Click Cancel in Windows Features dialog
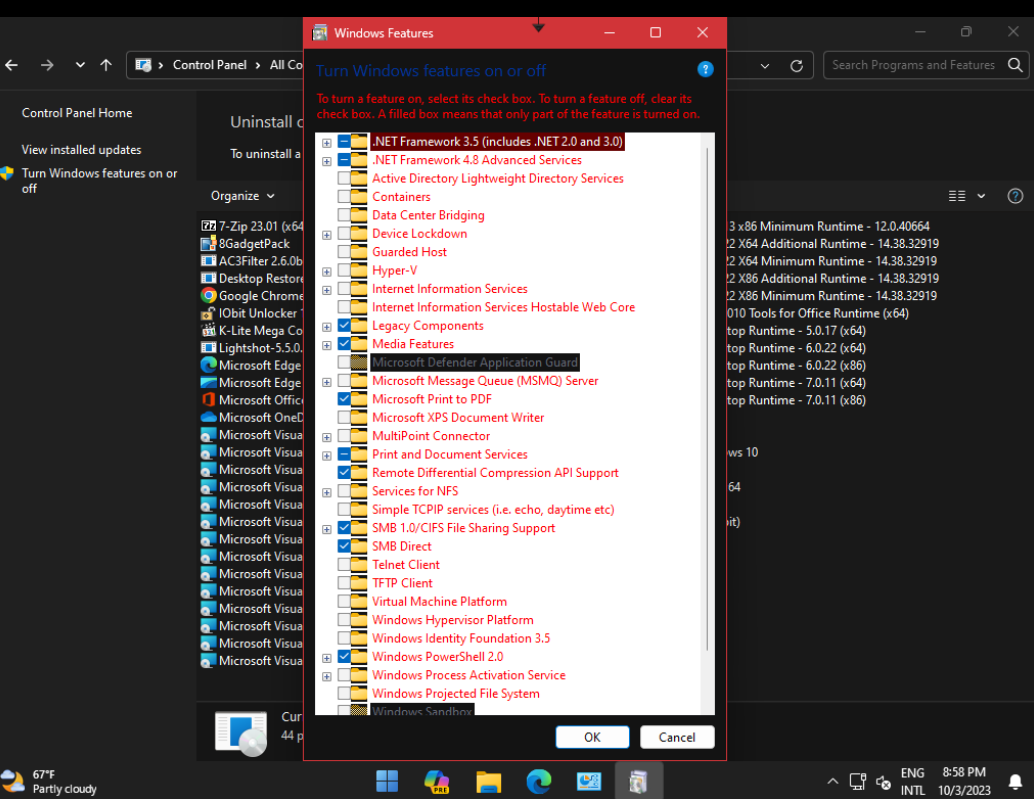1034x799 pixels. [677, 737]
